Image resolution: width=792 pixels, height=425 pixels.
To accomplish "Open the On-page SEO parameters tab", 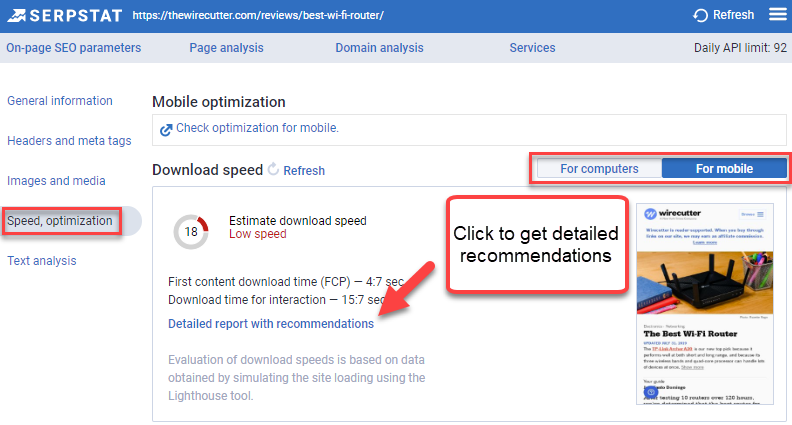I will [x=74, y=48].
